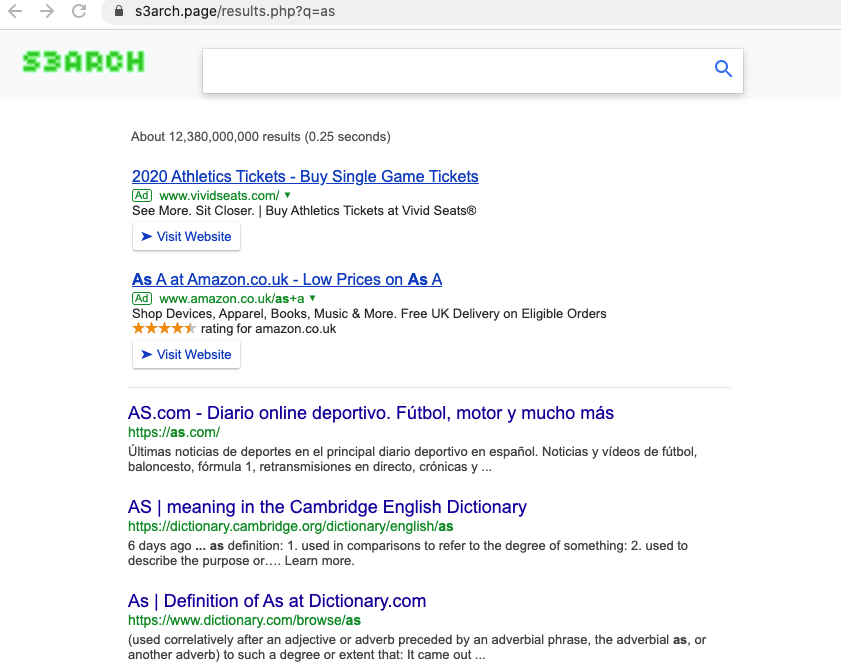The height and width of the screenshot is (672, 841).
Task: Click the magnifying glass search icon
Action: click(x=723, y=69)
